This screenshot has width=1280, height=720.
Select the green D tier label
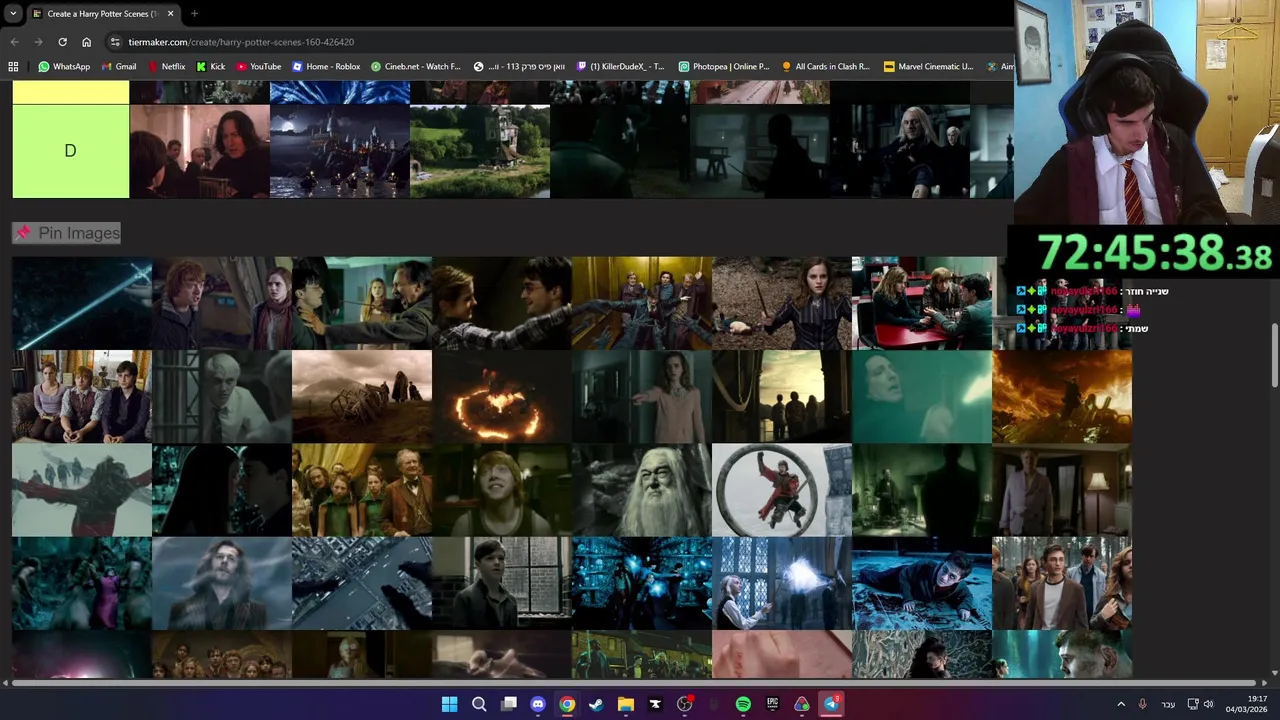tap(70, 151)
